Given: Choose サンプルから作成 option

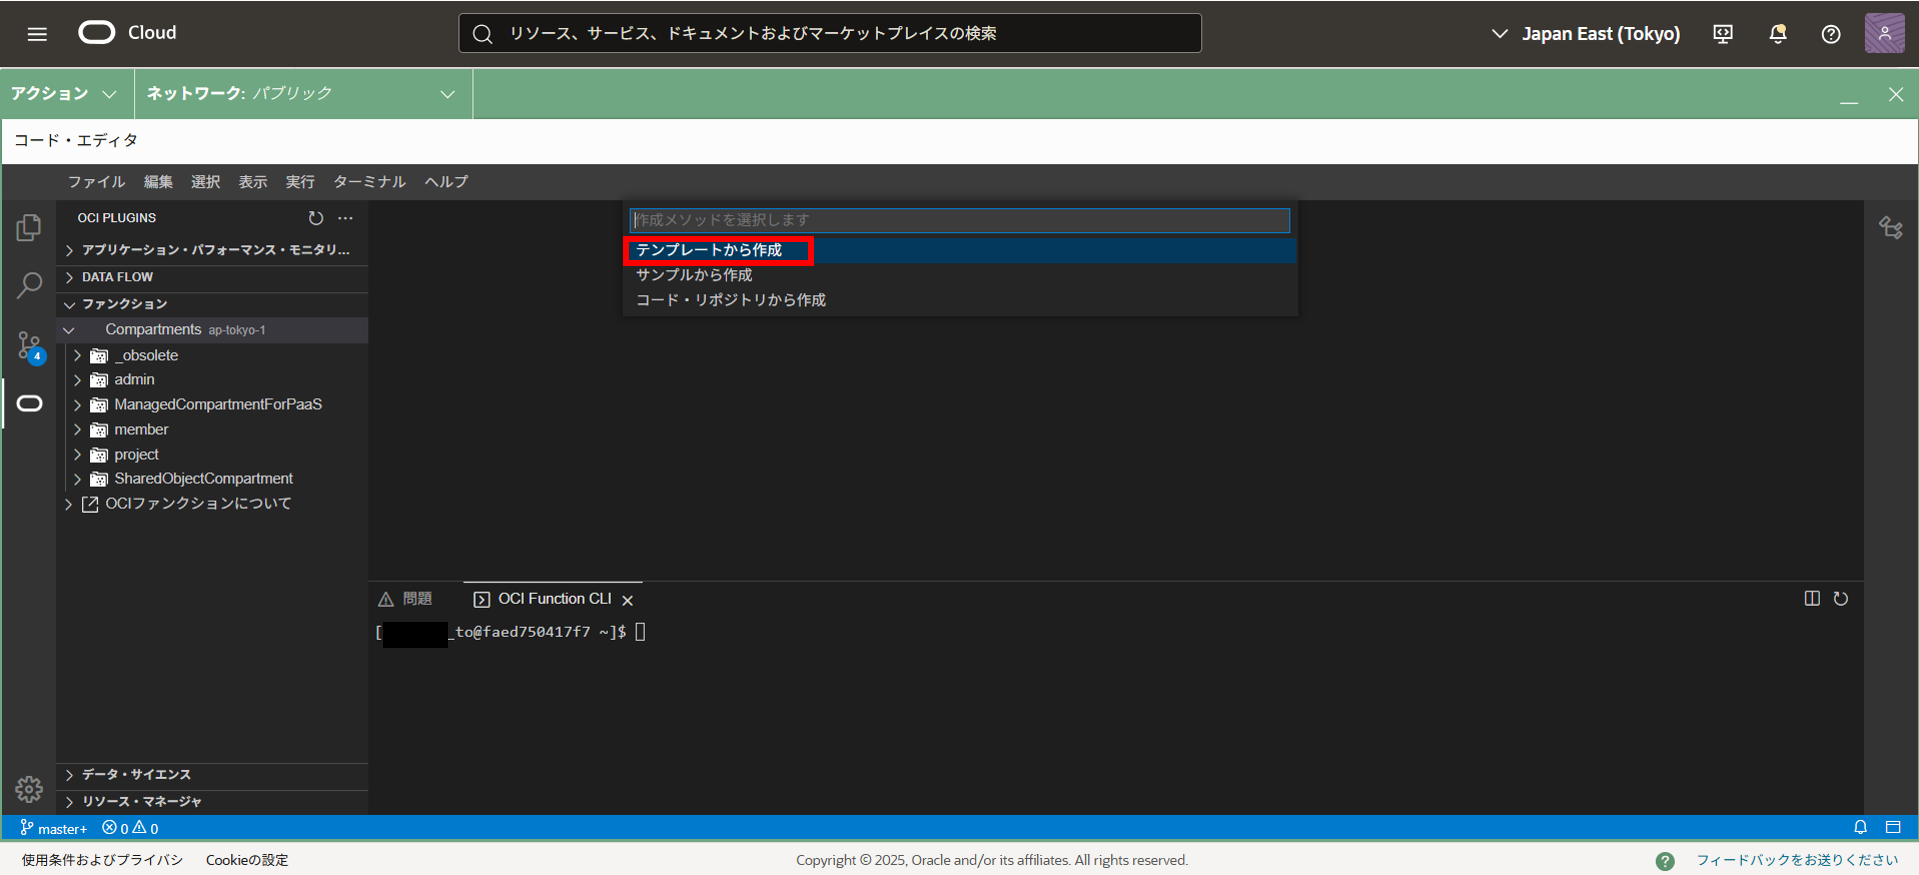Looking at the screenshot, I should point(960,275).
